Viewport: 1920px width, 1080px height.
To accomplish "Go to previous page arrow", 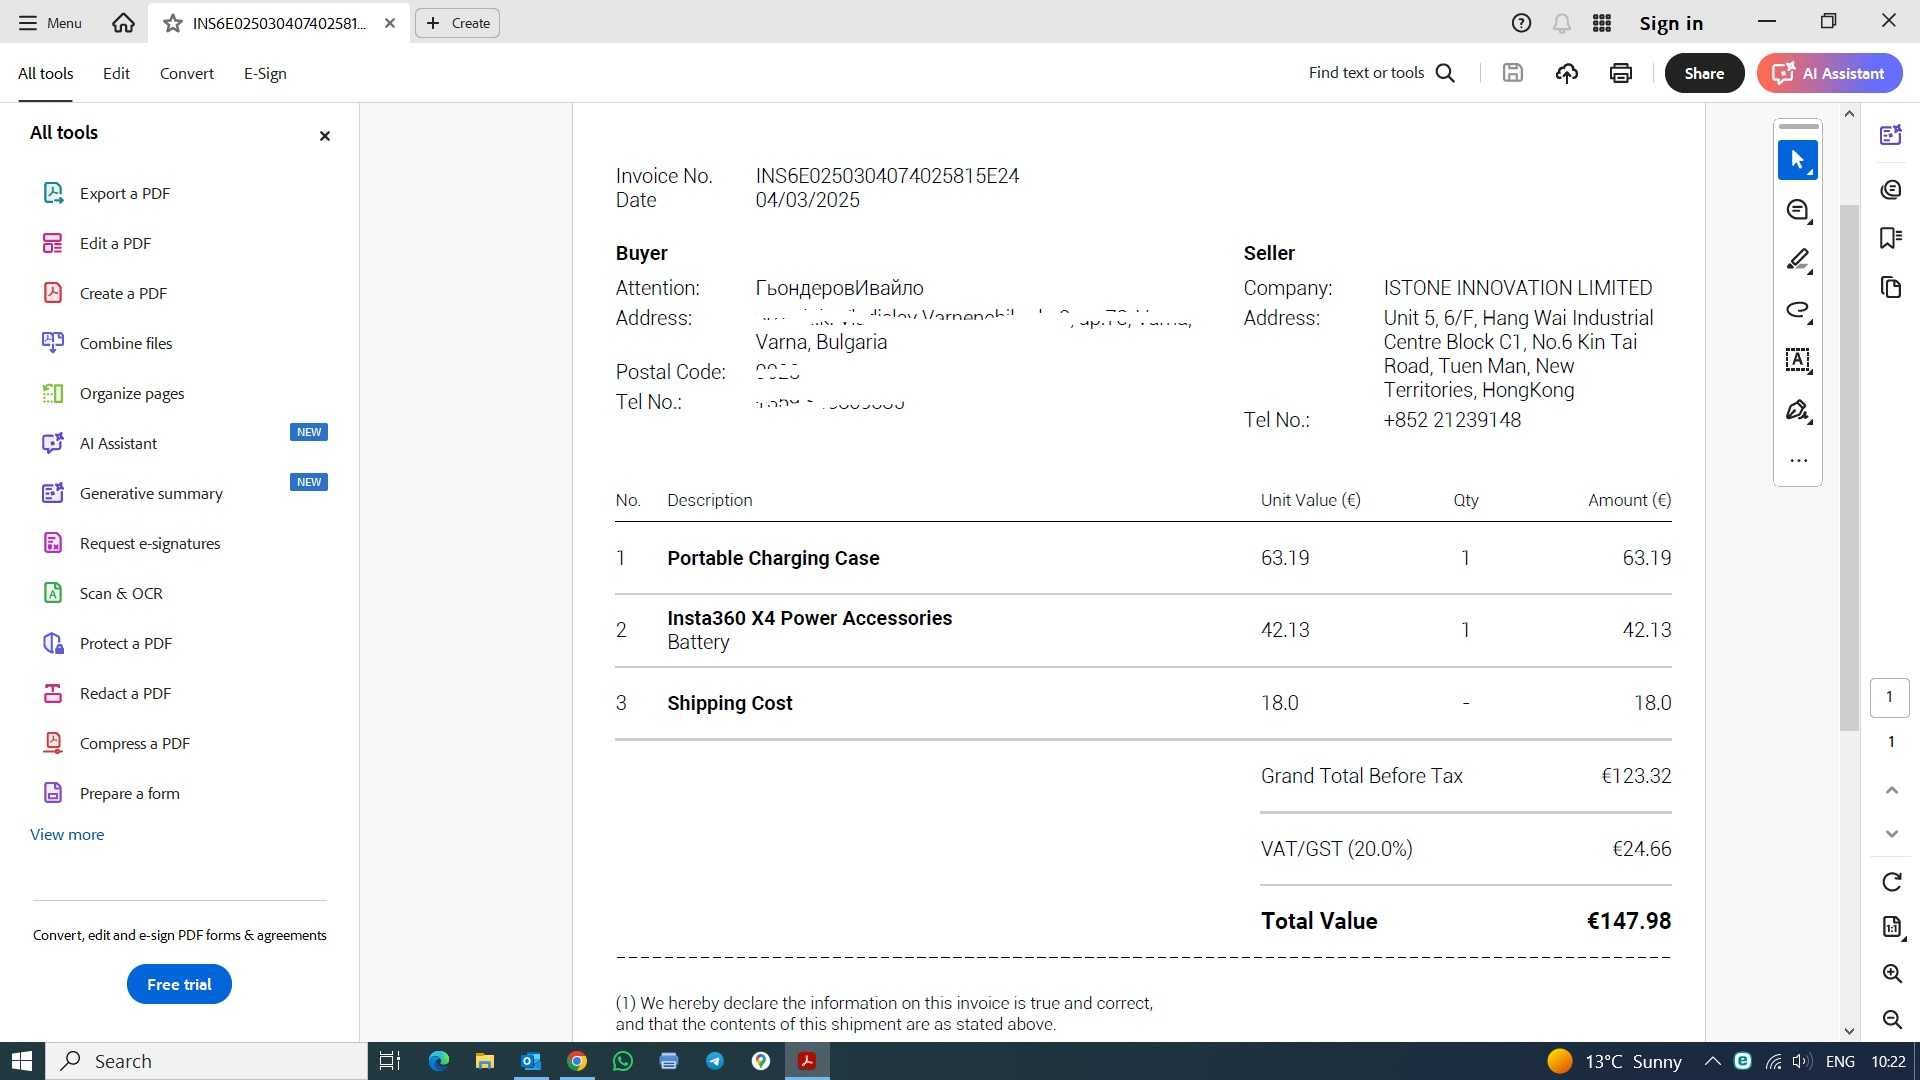I will tap(1891, 791).
